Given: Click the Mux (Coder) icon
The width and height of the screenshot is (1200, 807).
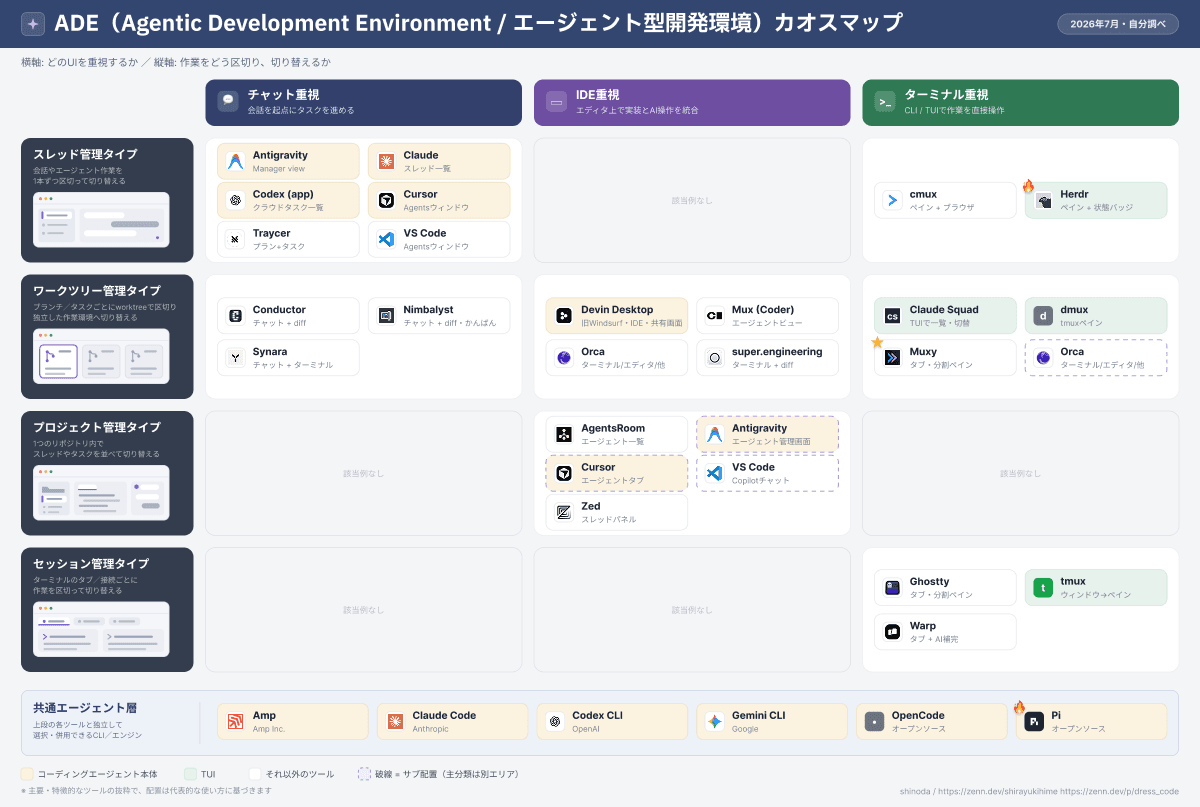Looking at the screenshot, I should pyautogui.click(x=715, y=316).
